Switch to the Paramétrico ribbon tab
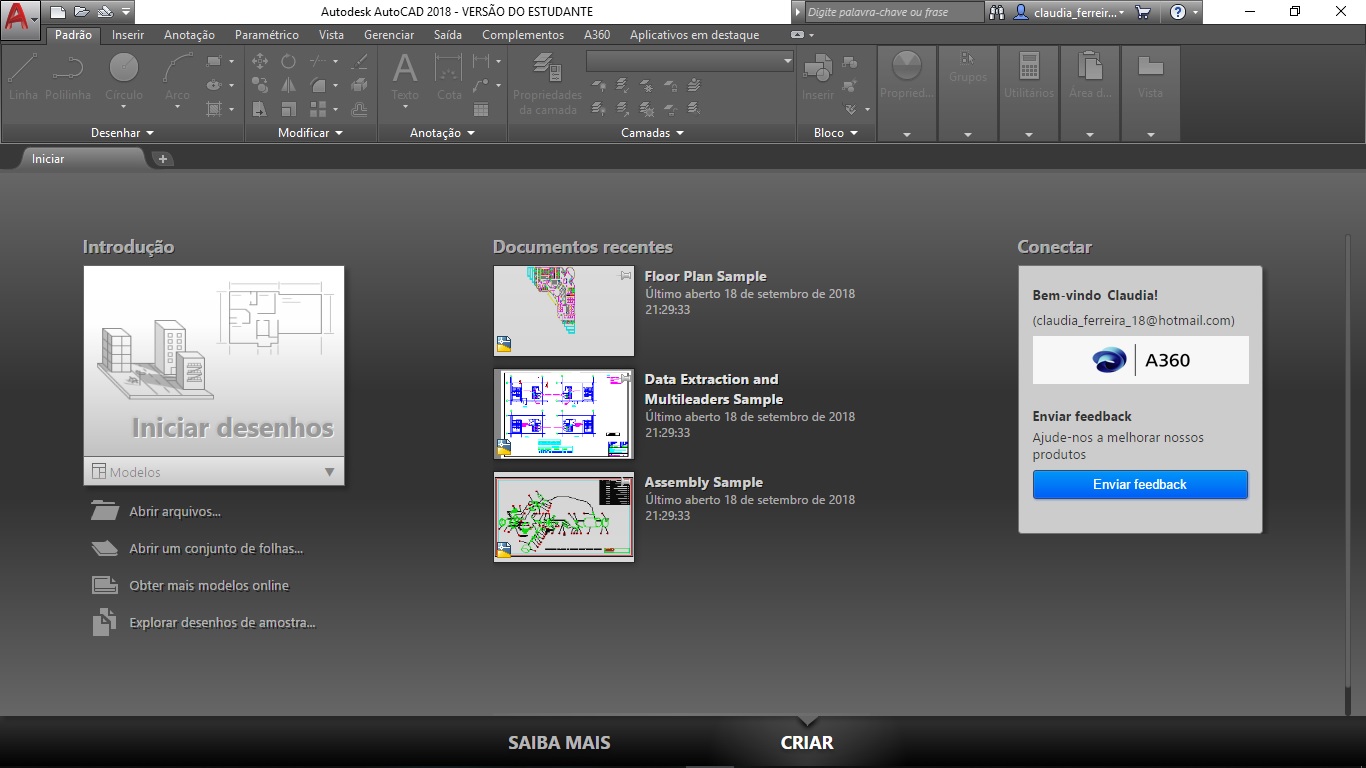The height and width of the screenshot is (768, 1366). click(267, 35)
